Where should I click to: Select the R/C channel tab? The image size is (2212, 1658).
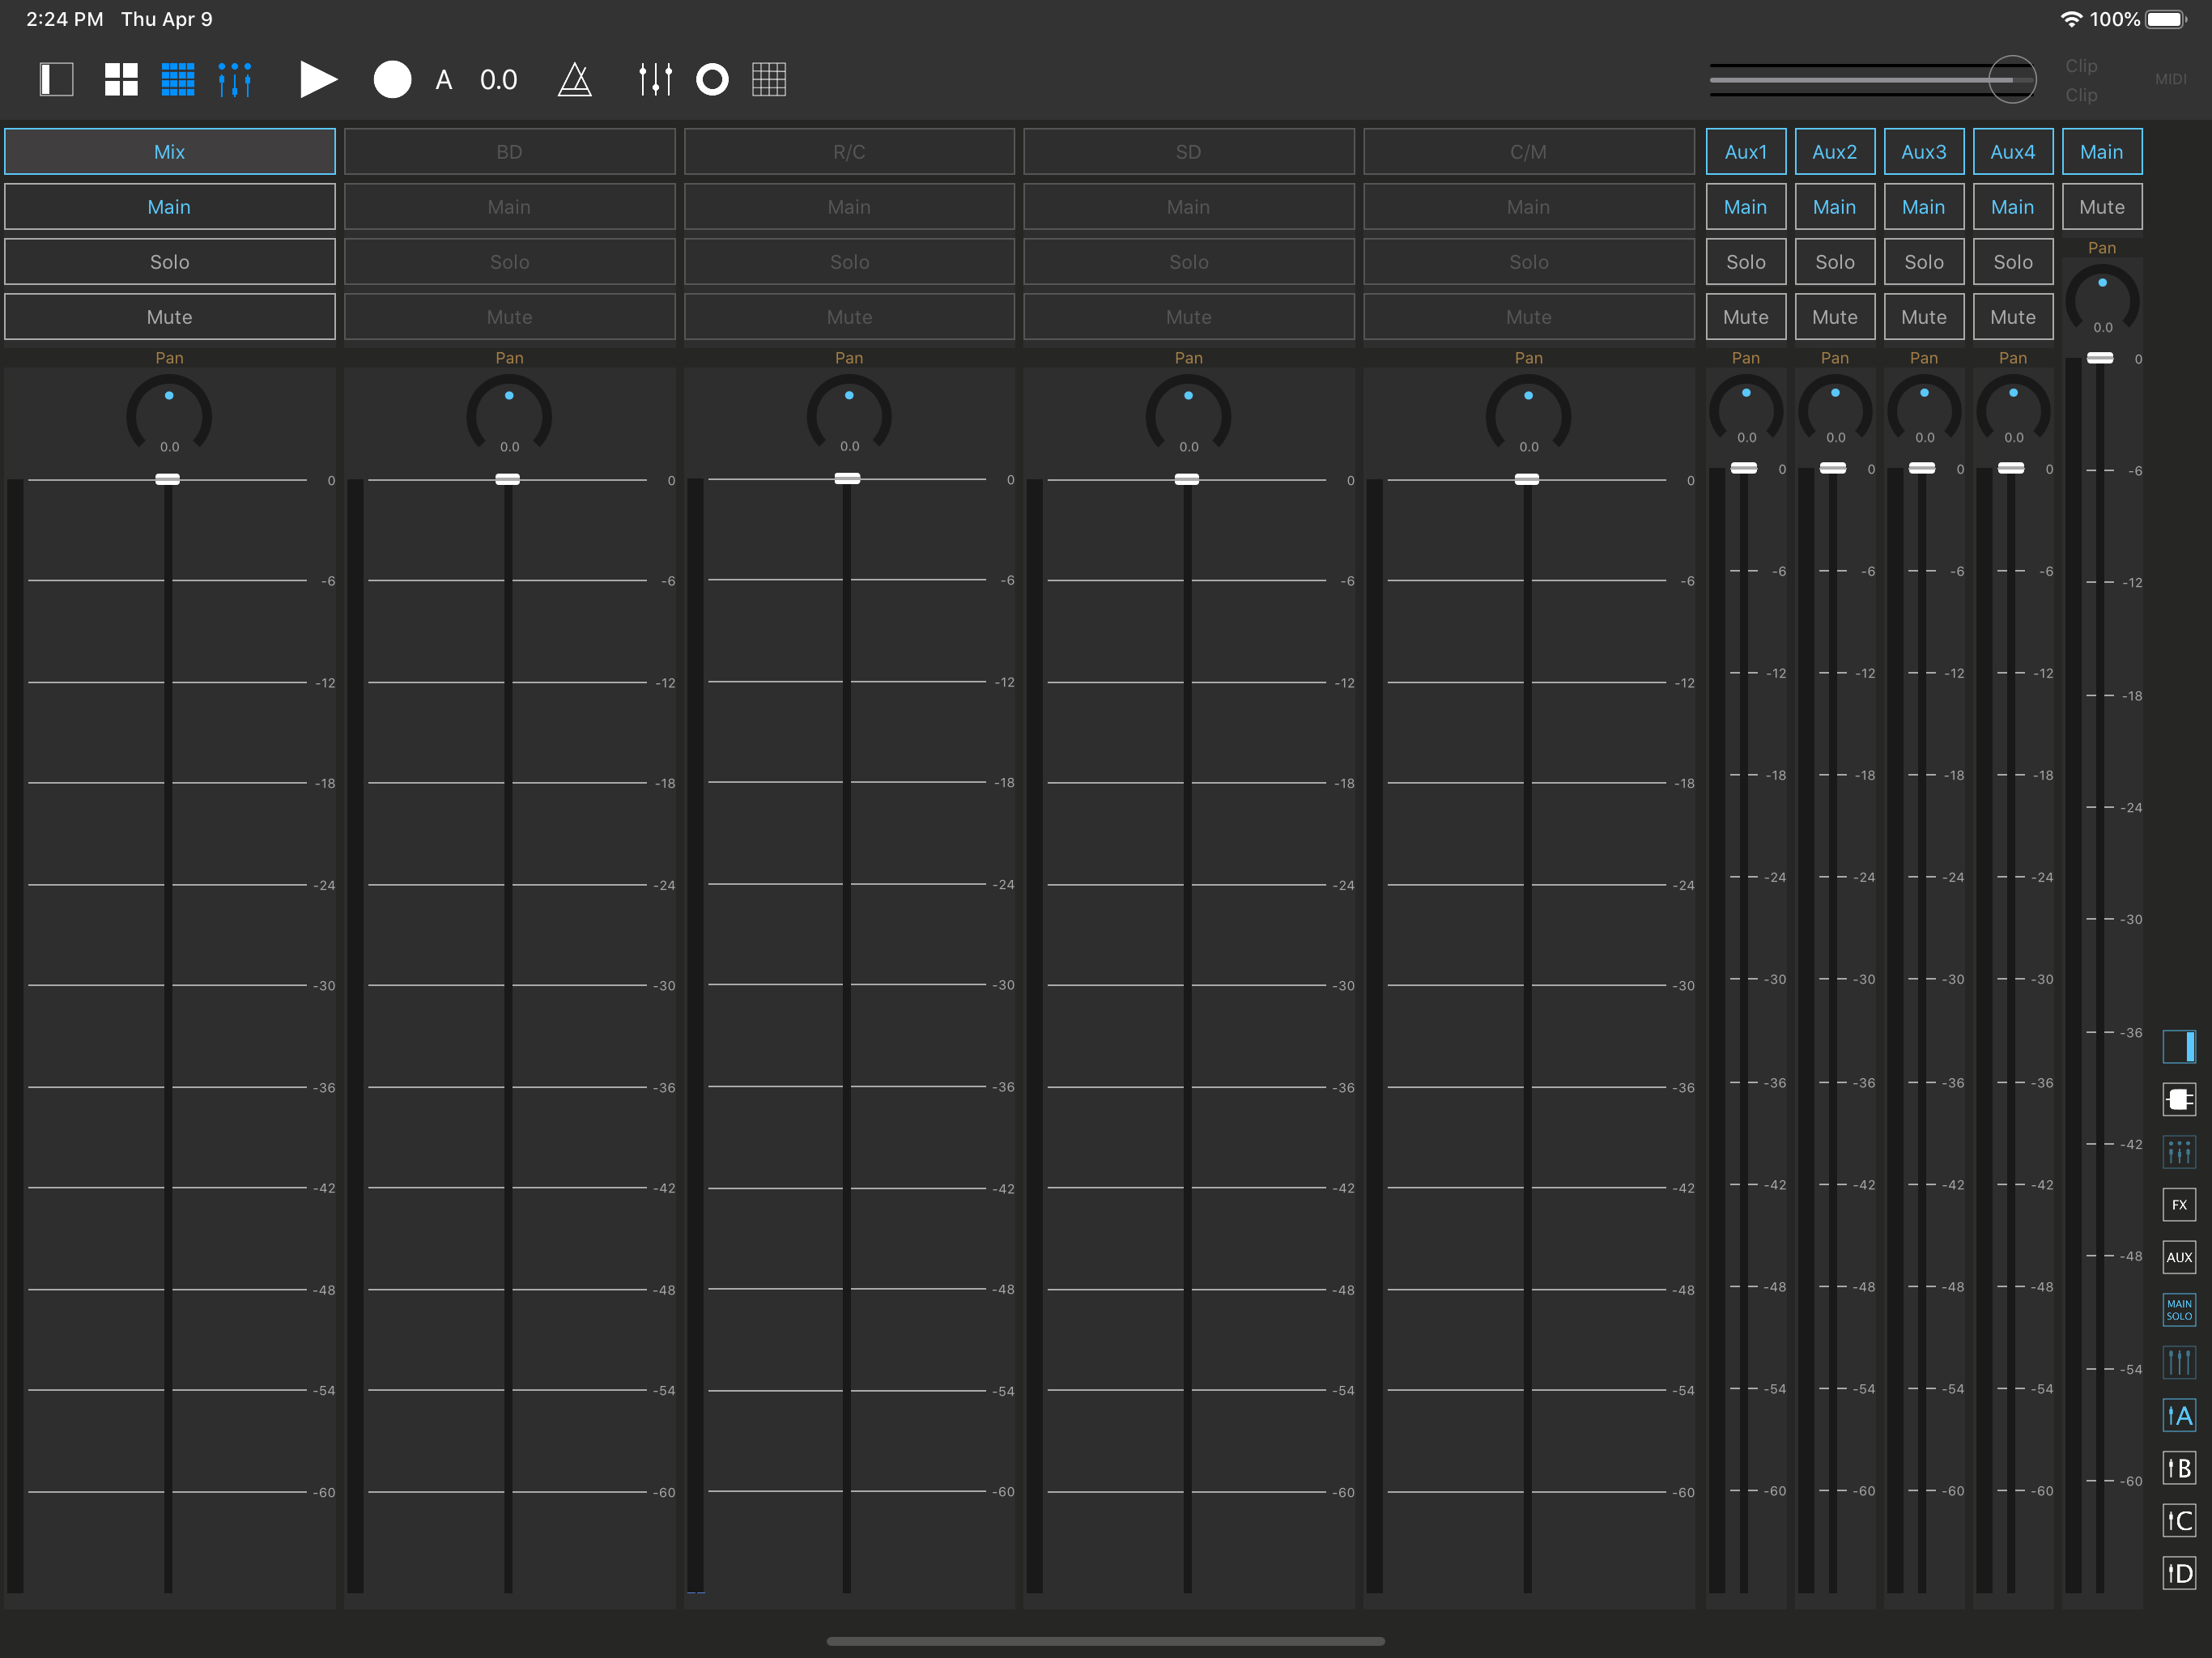pyautogui.click(x=849, y=152)
